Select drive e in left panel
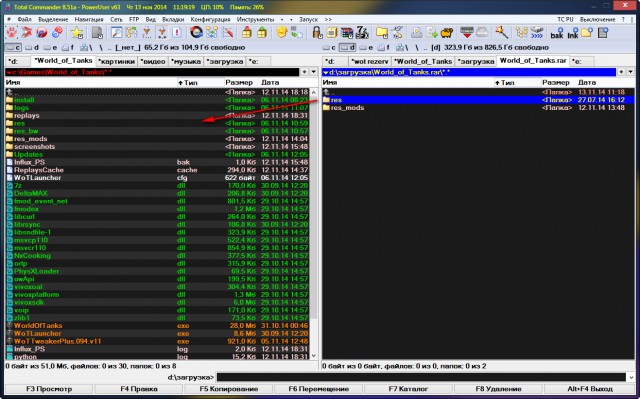The image size is (640, 399). [x=50, y=47]
